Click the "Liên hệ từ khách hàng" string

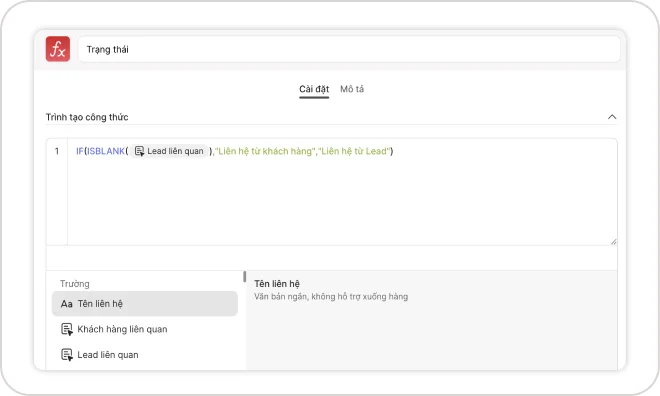pos(265,151)
